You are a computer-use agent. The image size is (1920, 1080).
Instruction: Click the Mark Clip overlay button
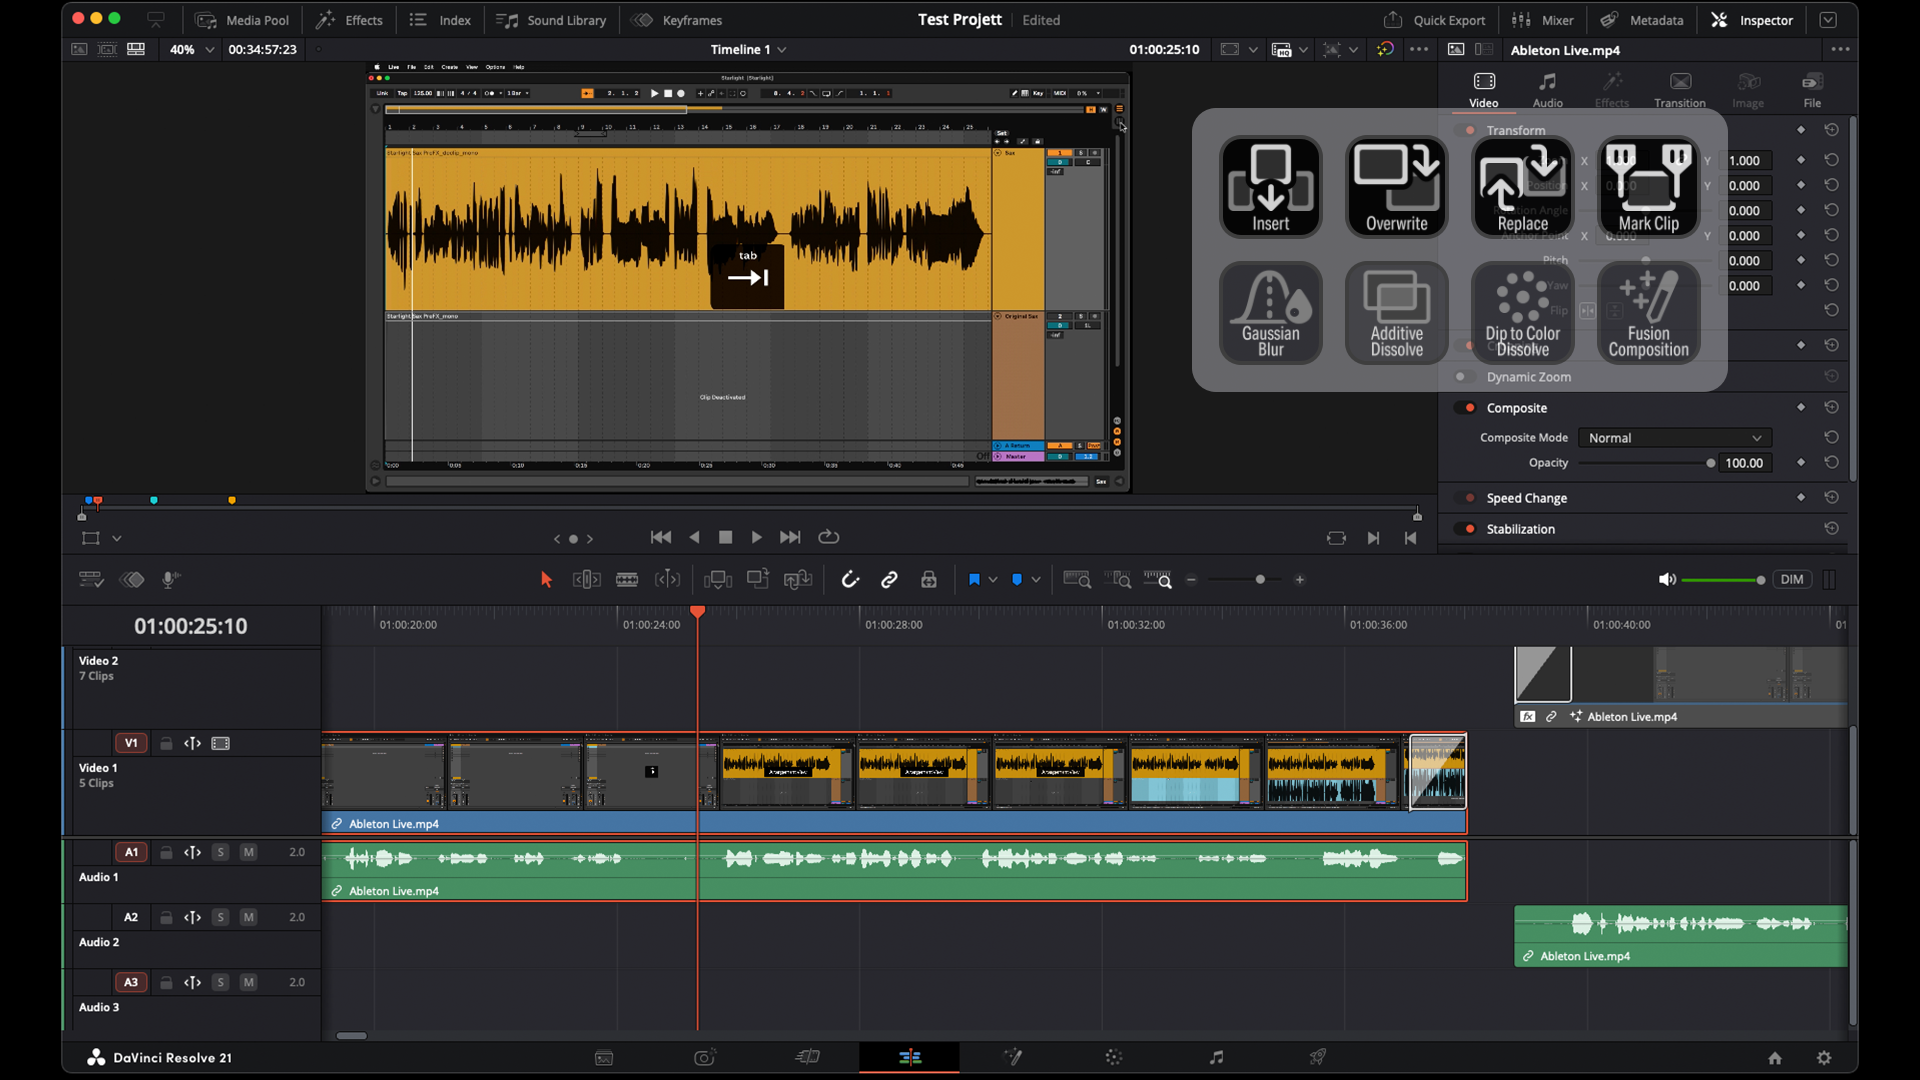pos(1648,187)
